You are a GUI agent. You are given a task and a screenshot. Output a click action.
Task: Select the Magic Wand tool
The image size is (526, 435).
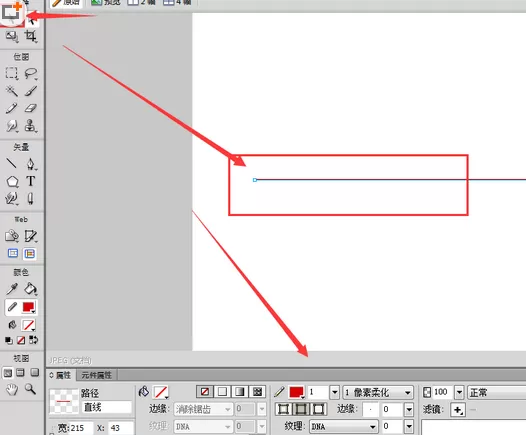tap(12, 91)
